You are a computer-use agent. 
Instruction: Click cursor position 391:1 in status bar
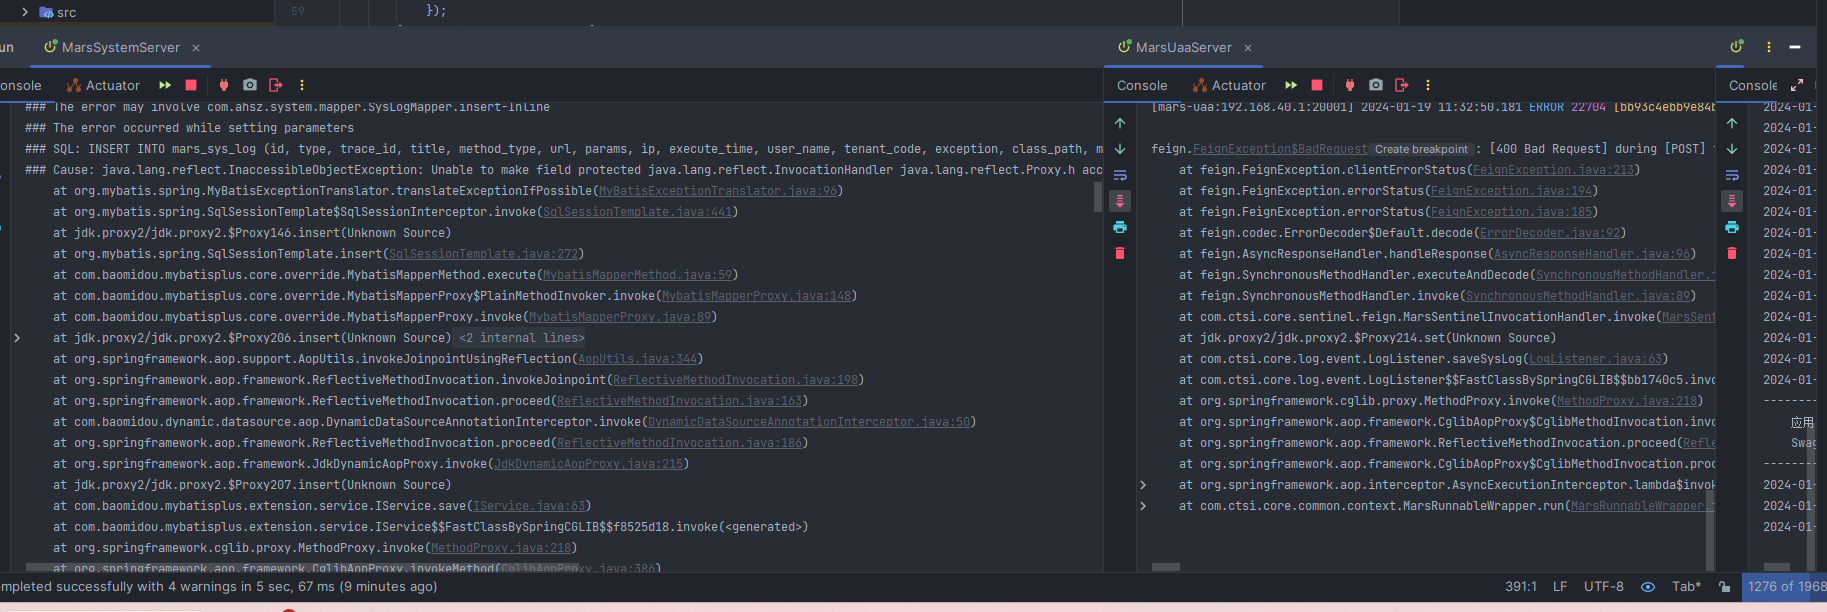coord(1521,587)
